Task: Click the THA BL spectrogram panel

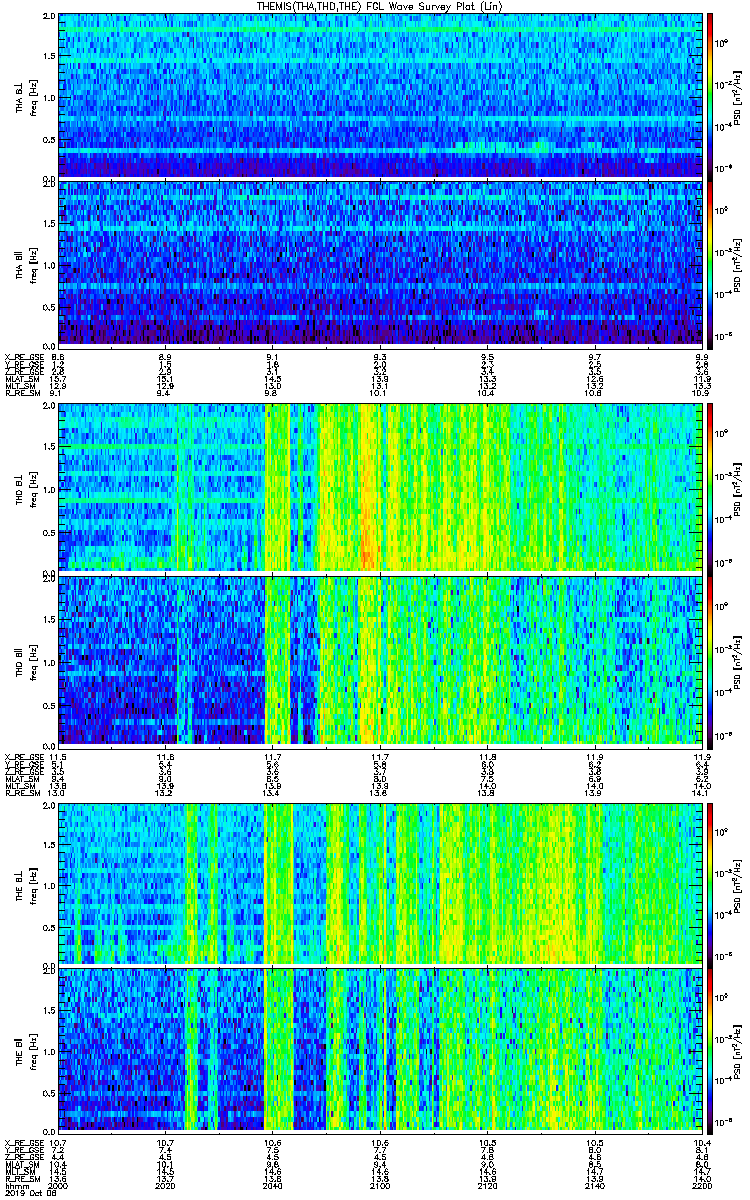Action: [x=379, y=95]
